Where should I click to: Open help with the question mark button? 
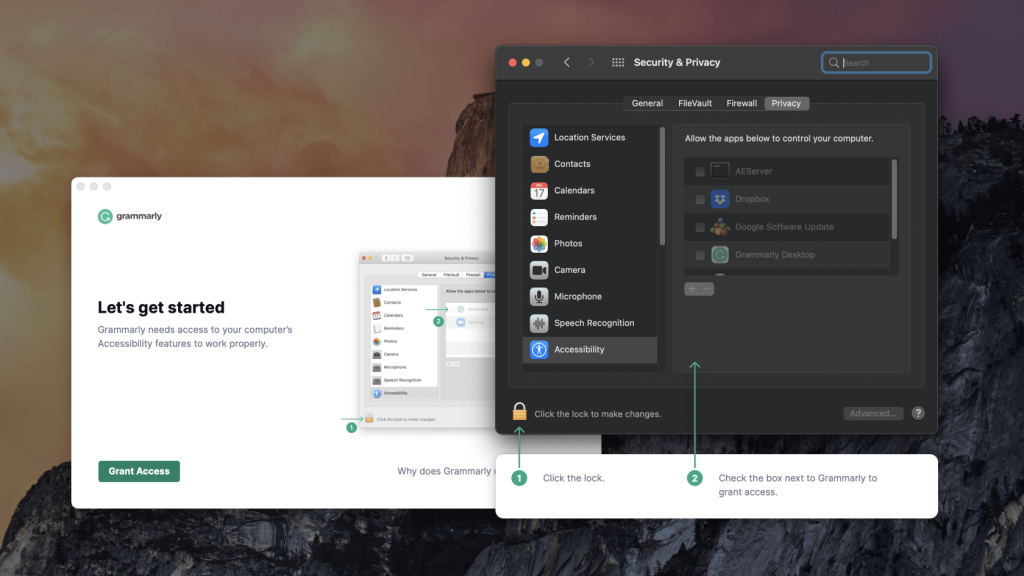pos(918,413)
